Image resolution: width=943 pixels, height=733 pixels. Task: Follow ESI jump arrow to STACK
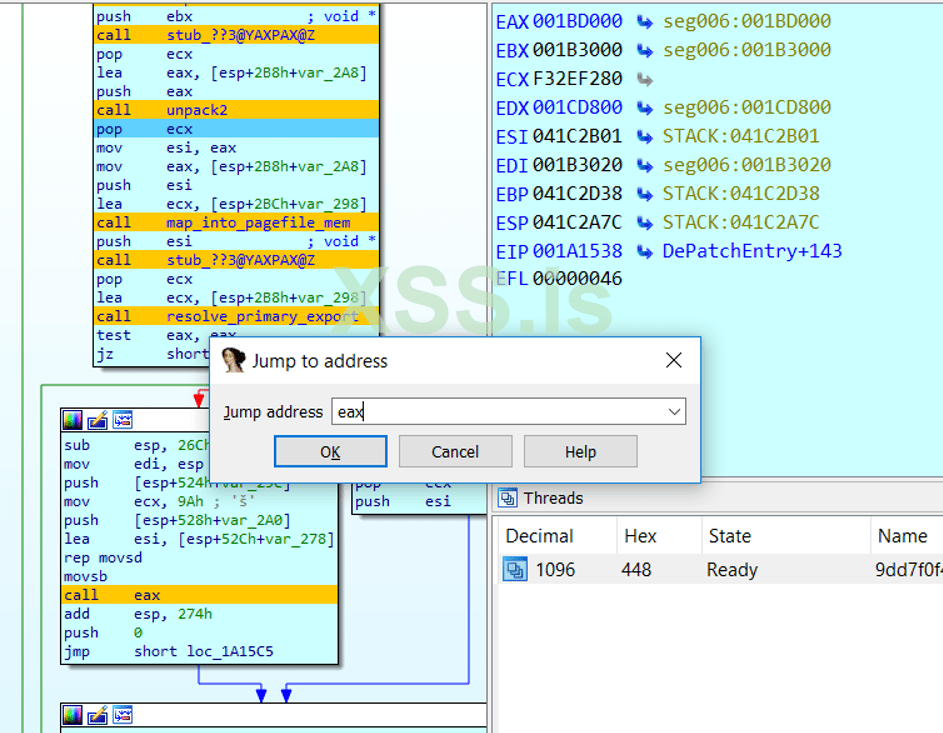point(645,137)
